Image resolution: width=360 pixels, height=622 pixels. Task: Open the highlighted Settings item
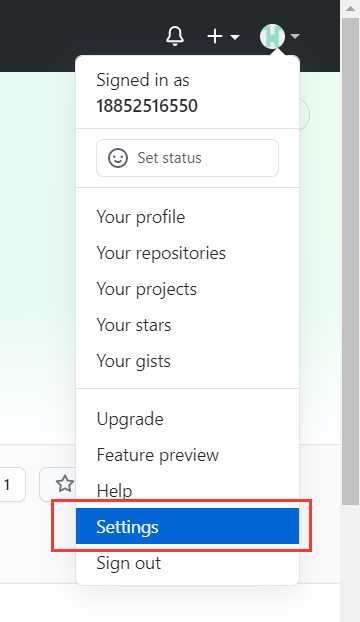(x=188, y=526)
